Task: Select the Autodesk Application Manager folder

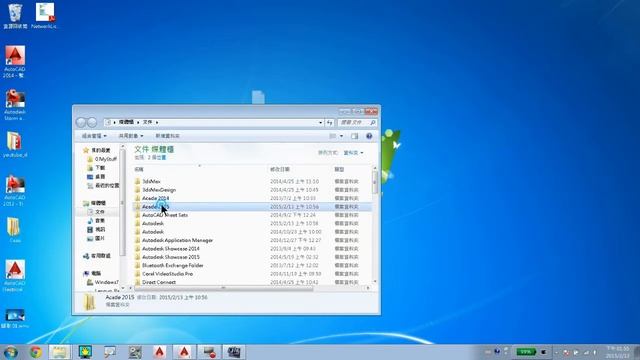Action: point(252,240)
